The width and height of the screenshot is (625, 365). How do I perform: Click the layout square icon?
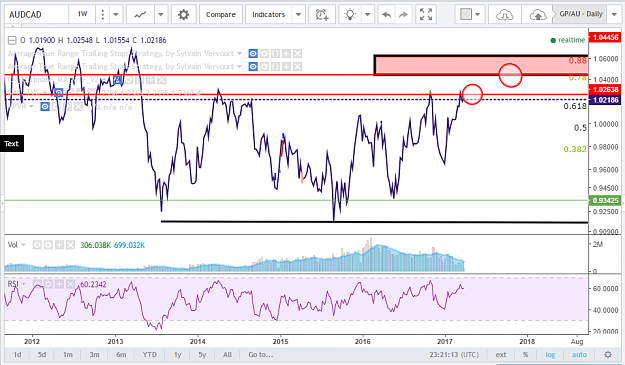click(466, 15)
